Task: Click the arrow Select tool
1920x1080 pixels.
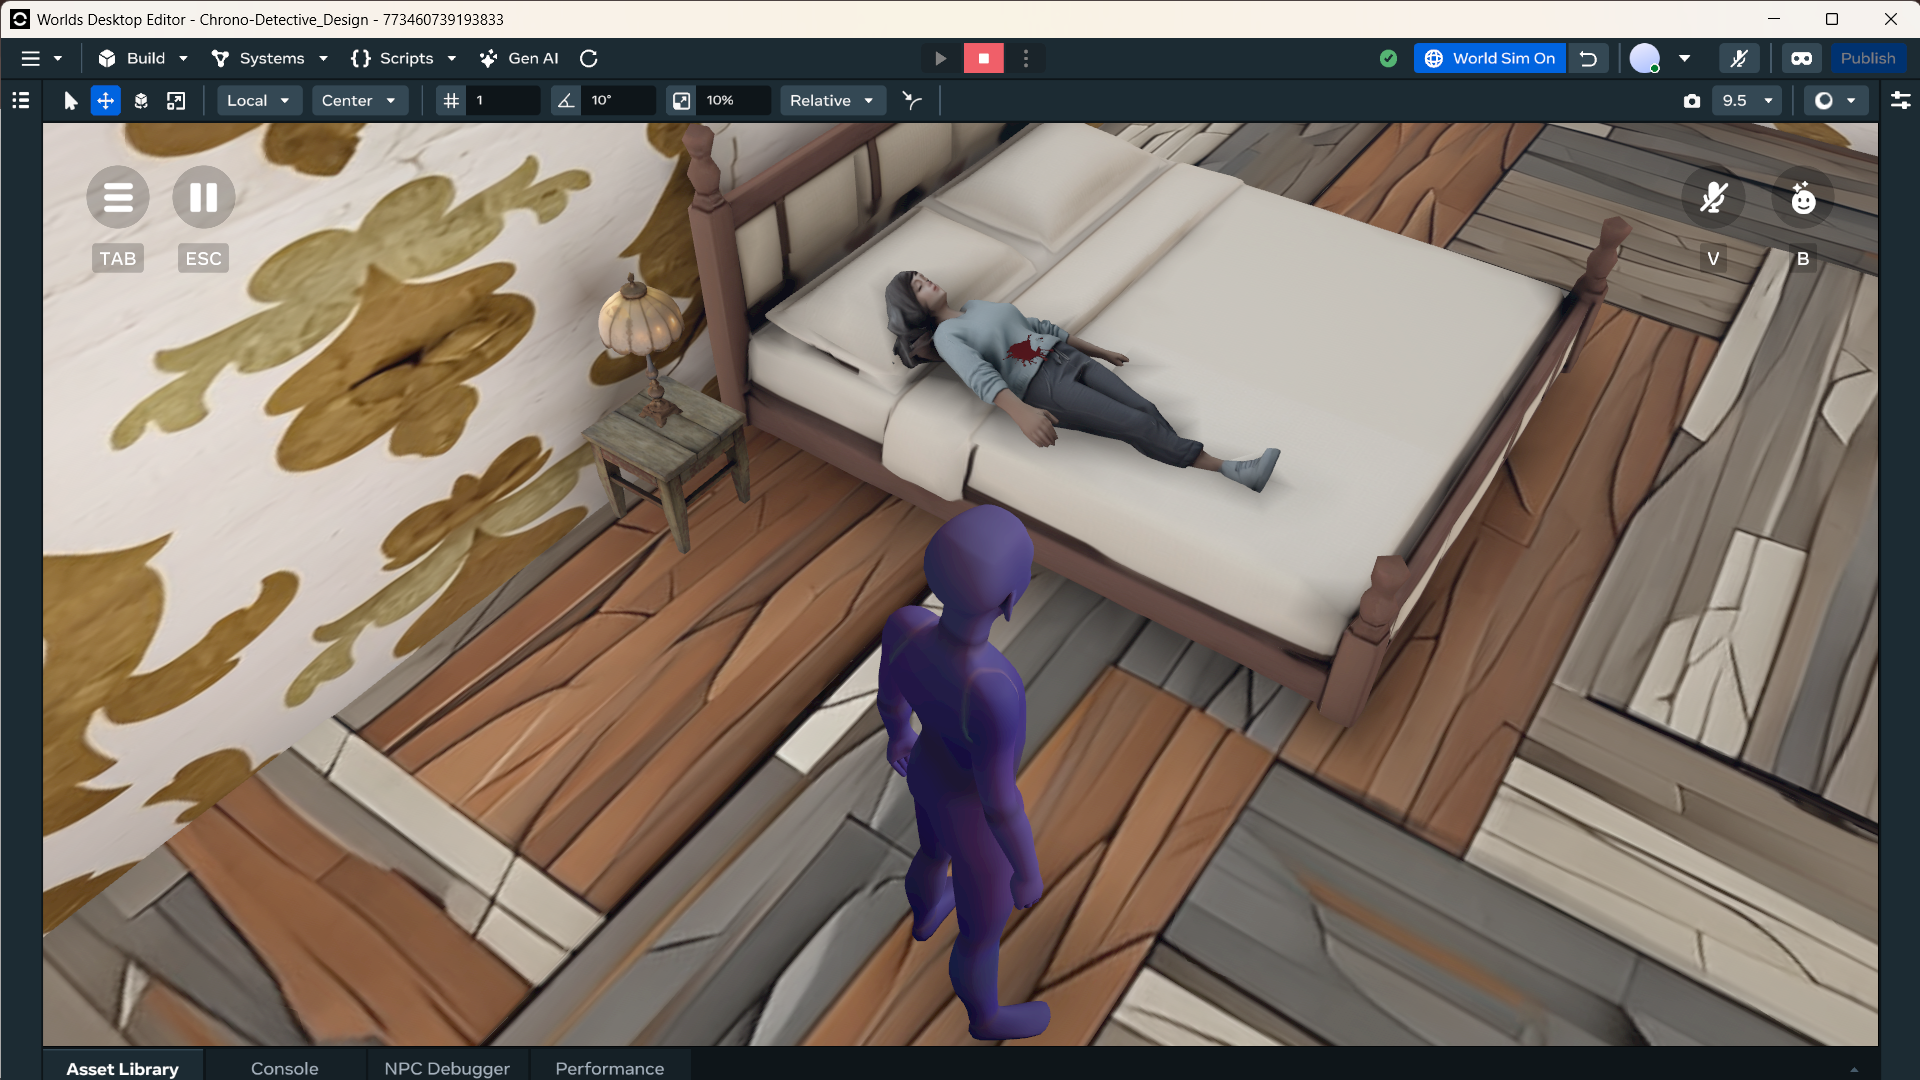Action: (70, 101)
